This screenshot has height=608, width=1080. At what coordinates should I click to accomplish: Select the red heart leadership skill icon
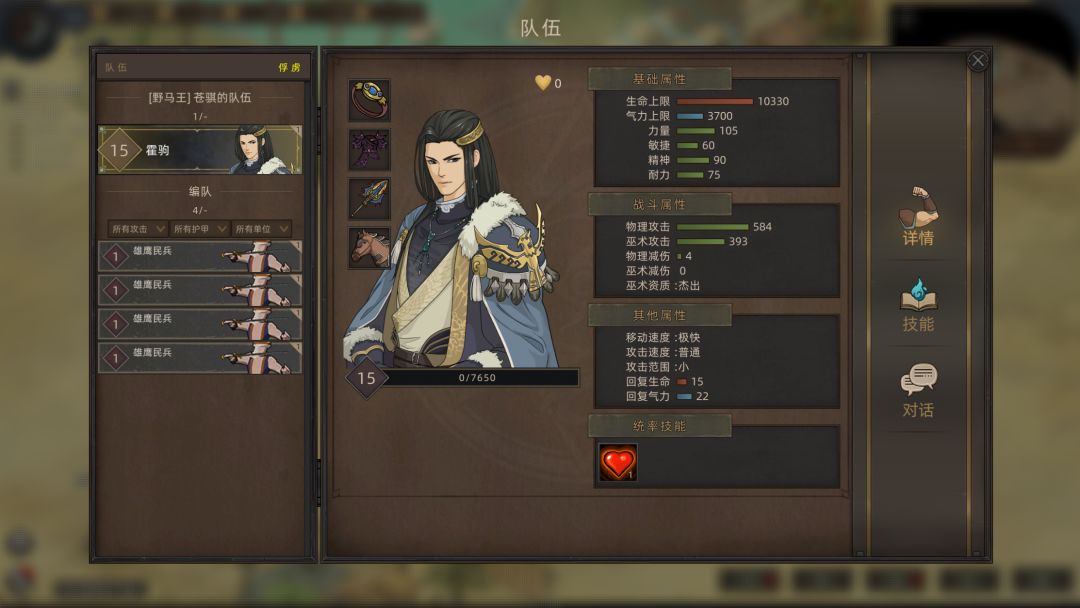(617, 462)
